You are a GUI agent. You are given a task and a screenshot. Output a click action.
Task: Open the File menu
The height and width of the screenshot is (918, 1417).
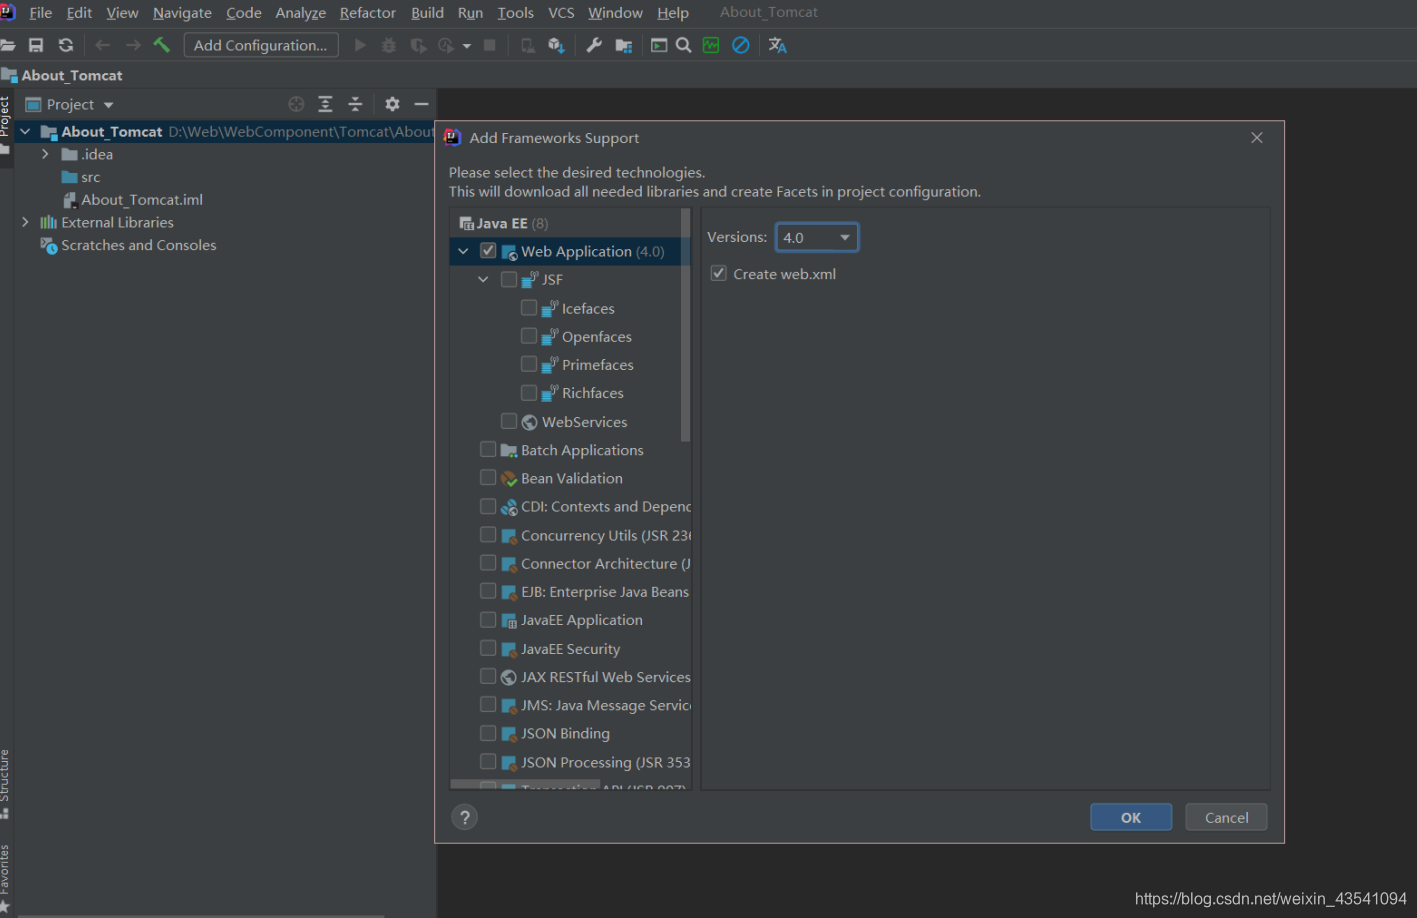coord(40,12)
